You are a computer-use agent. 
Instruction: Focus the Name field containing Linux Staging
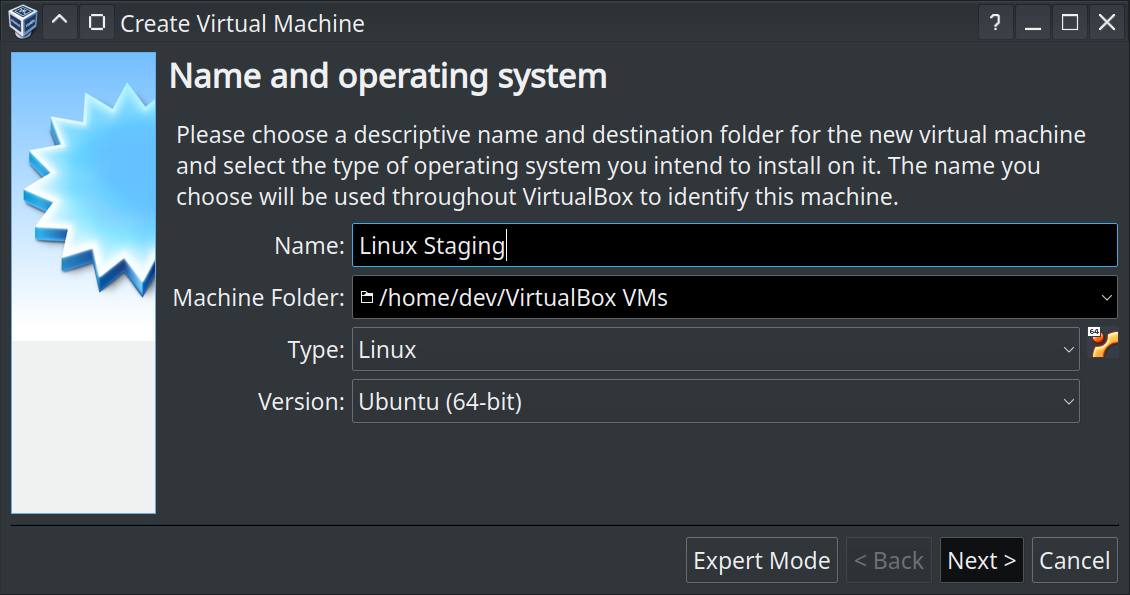click(734, 245)
